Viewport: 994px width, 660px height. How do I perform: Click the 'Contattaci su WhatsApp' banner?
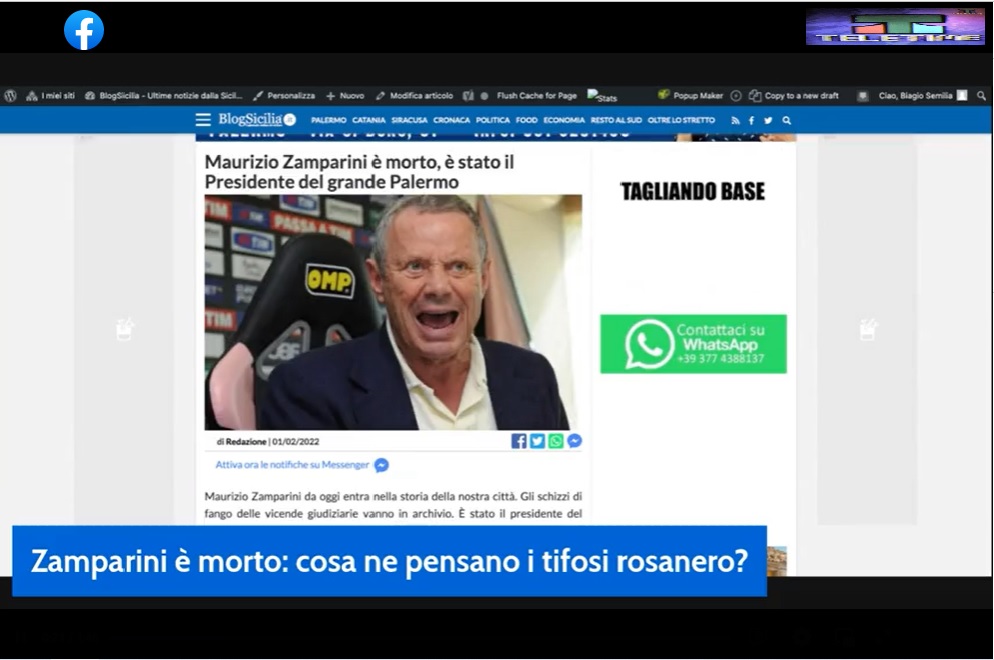(693, 344)
